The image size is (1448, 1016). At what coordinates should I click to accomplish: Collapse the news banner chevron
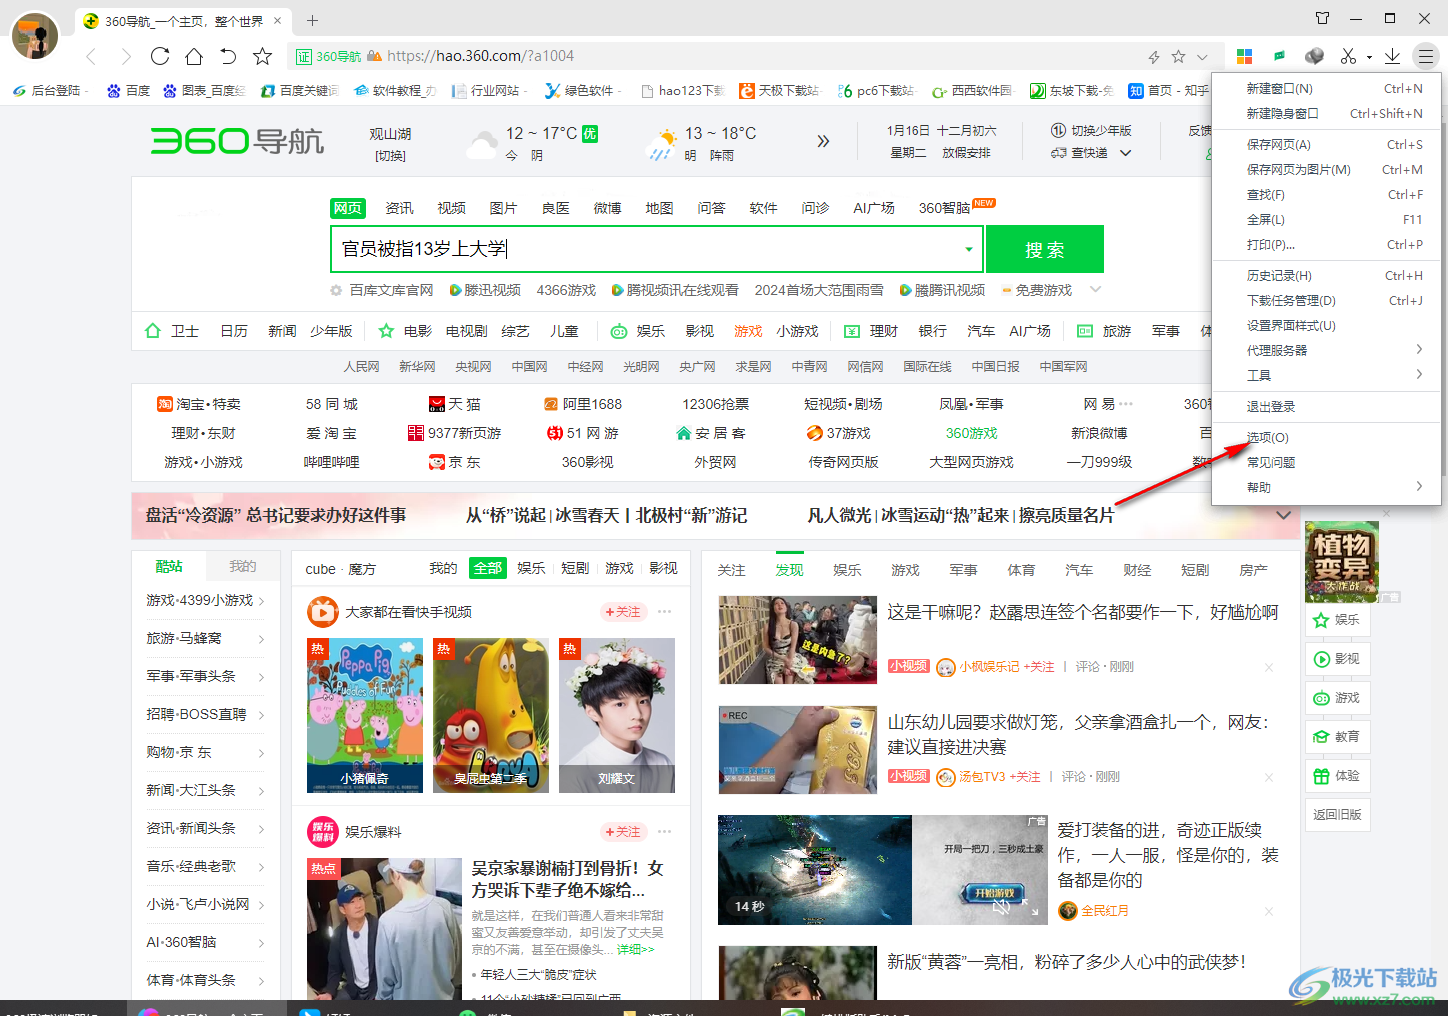tap(1283, 515)
